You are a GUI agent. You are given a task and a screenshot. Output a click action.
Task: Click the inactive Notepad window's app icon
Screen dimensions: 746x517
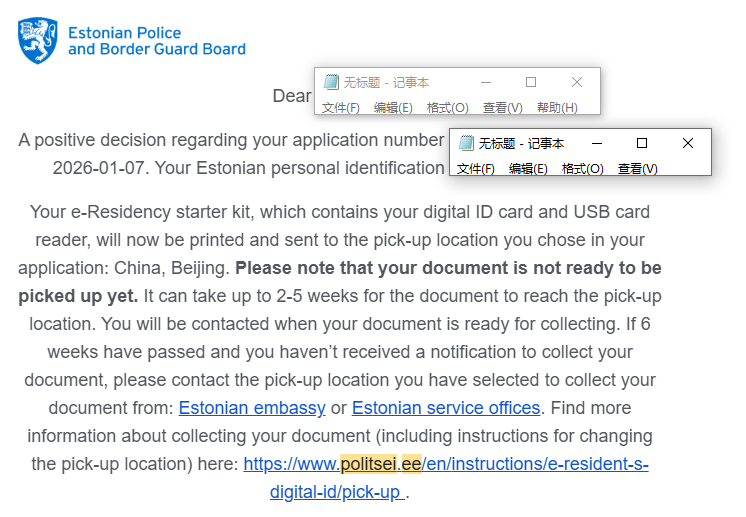tap(331, 83)
